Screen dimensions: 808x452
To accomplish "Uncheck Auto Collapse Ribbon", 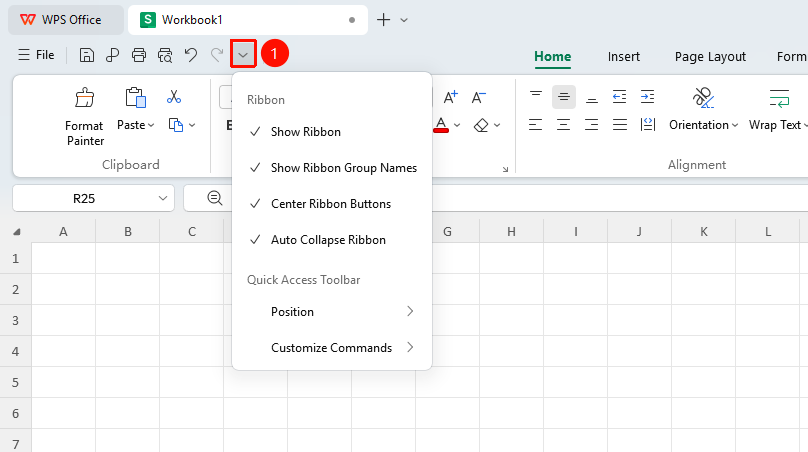I will [x=332, y=240].
